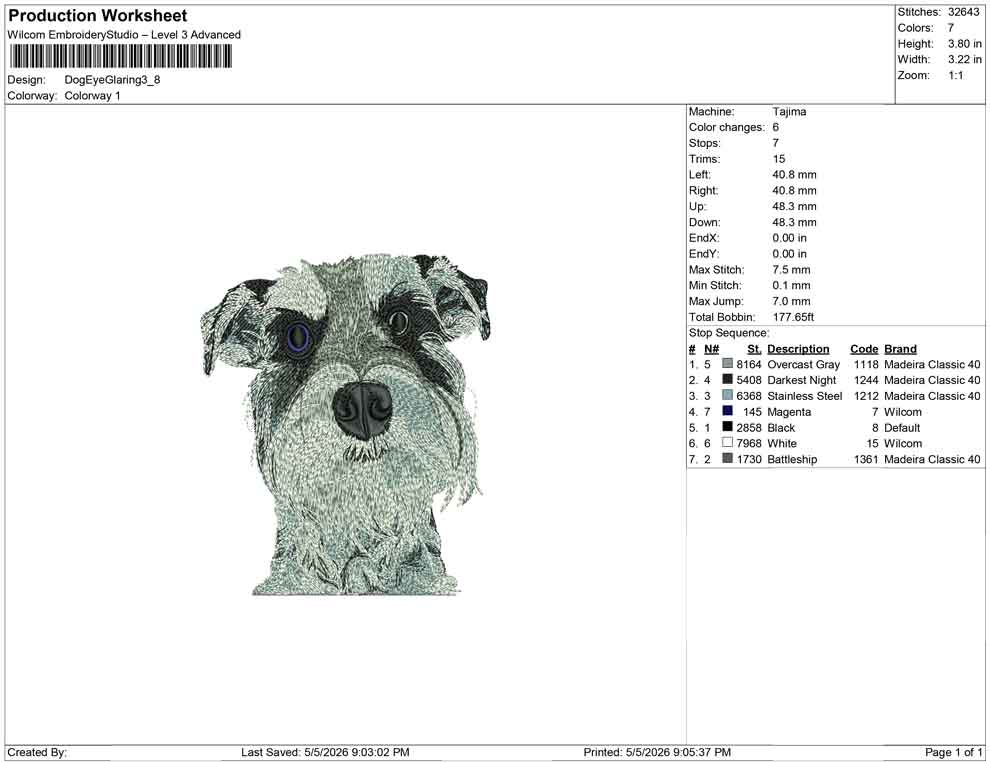Click the Trims value '15'
990x762 pixels.
tap(778, 158)
